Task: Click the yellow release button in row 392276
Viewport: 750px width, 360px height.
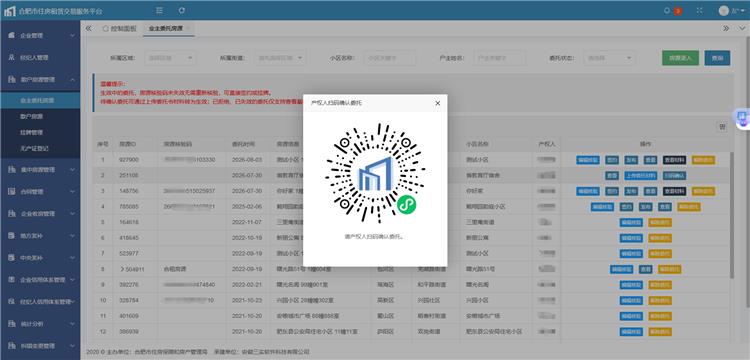Action: click(x=660, y=285)
